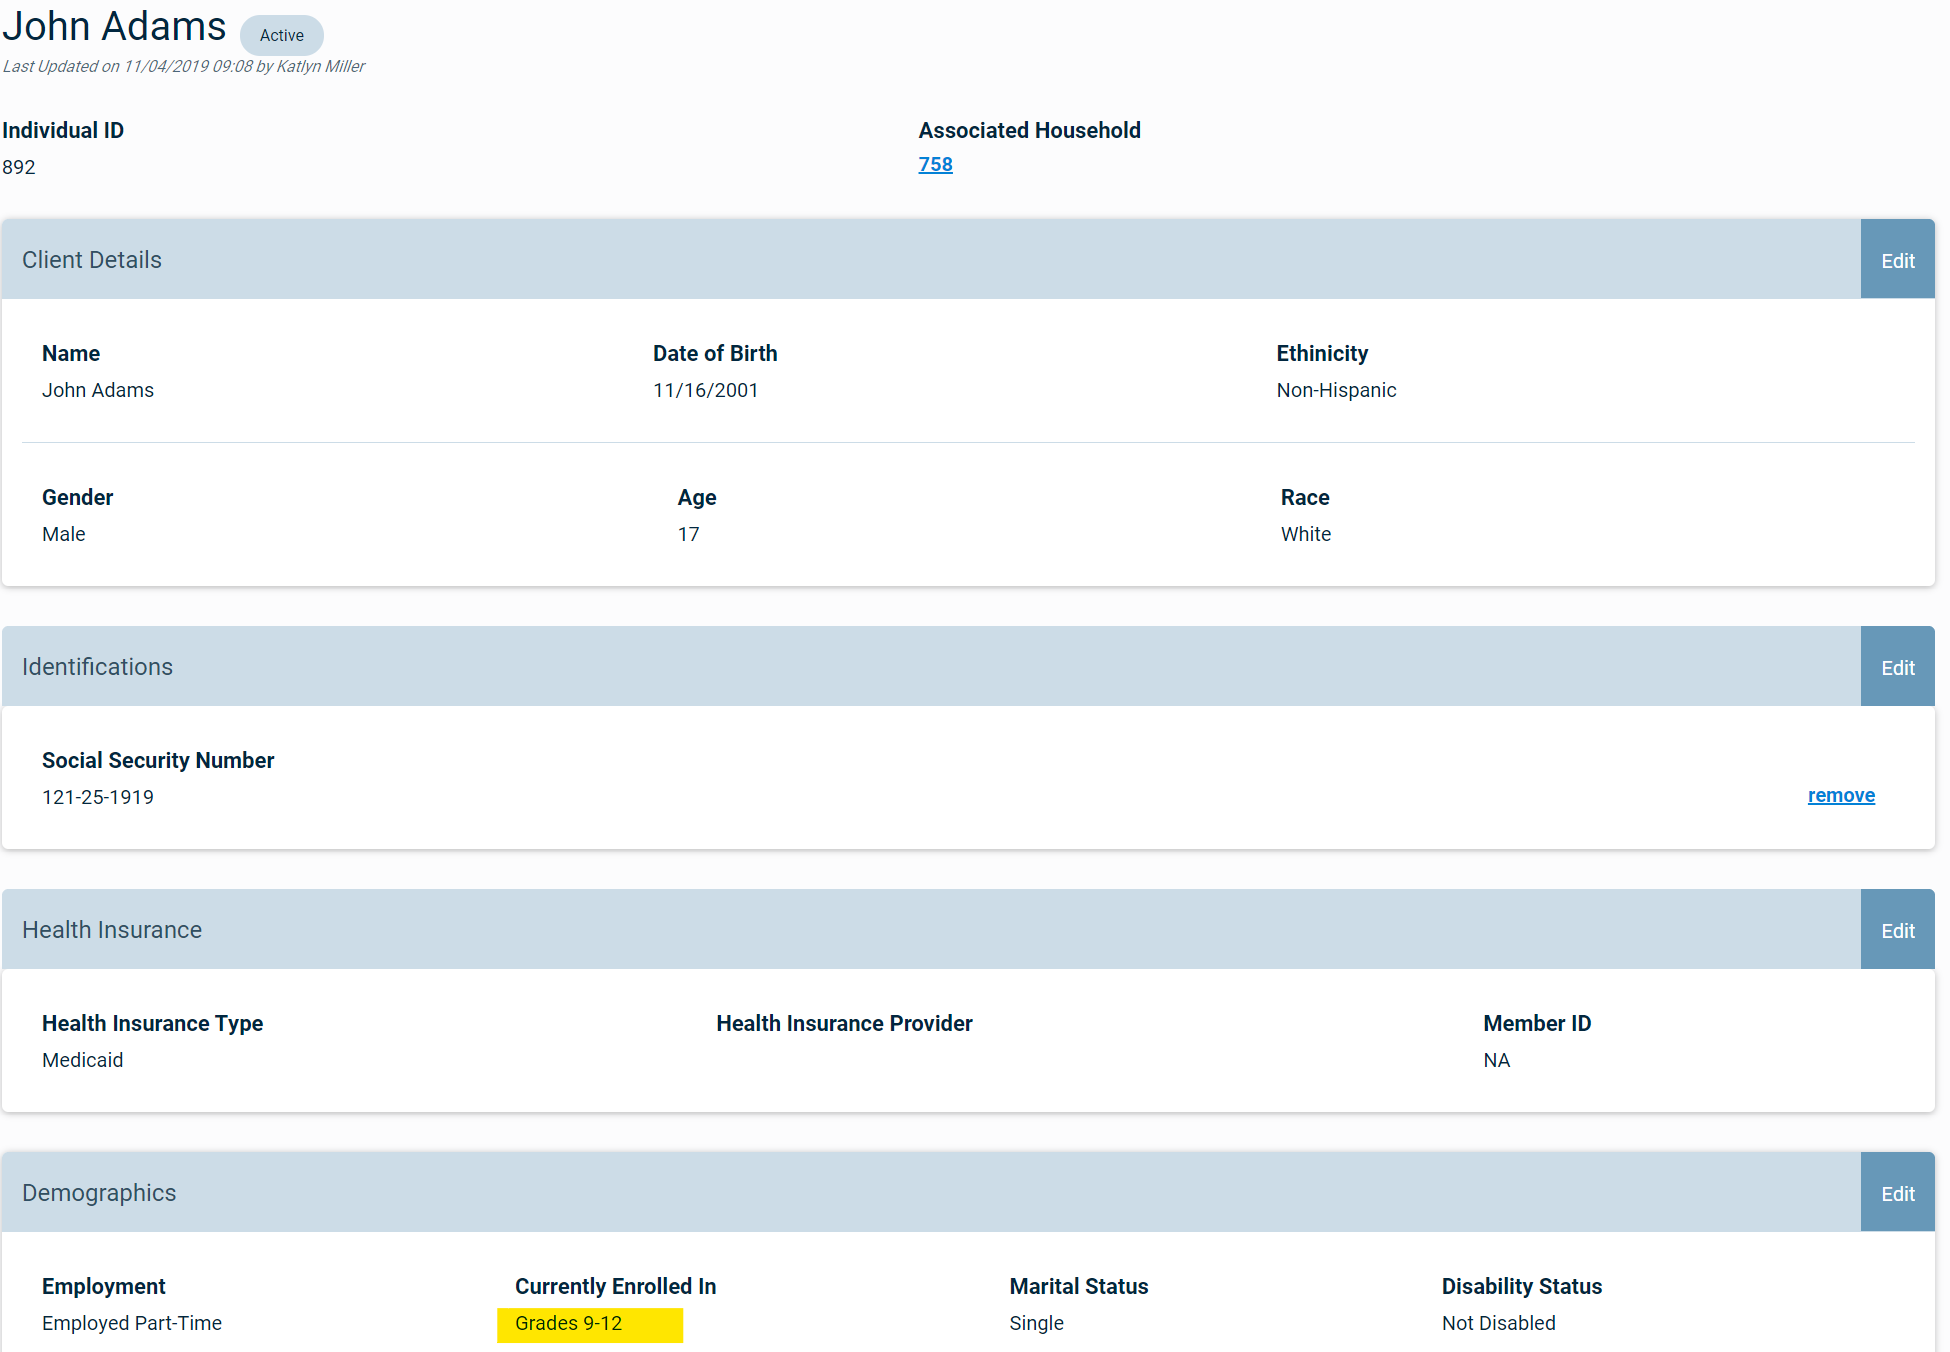
Task: Select the SSN 121-25-1919
Action: 98,797
